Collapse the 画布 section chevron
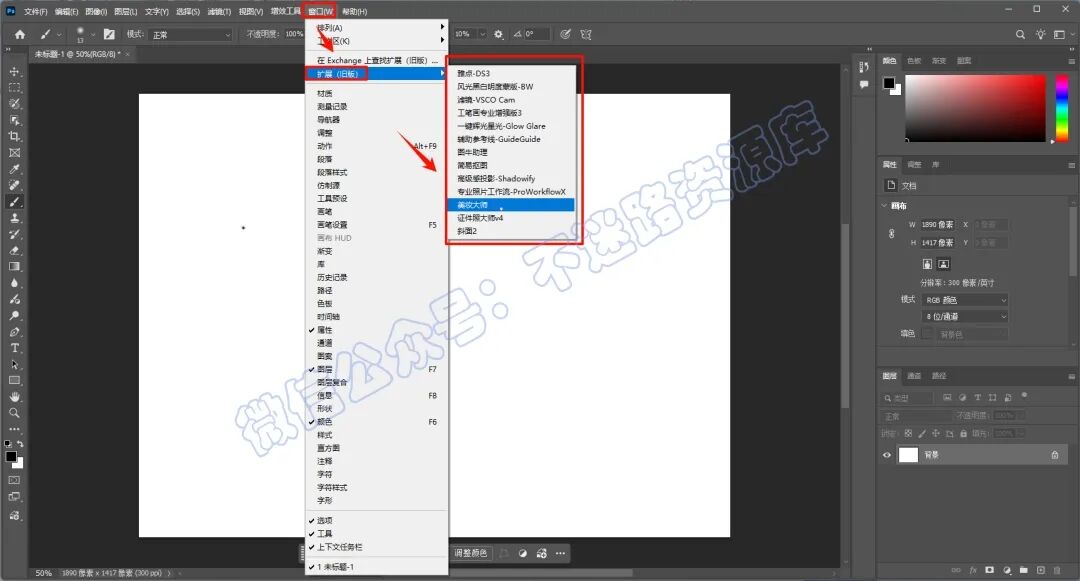This screenshot has width=1080, height=581. 884,205
